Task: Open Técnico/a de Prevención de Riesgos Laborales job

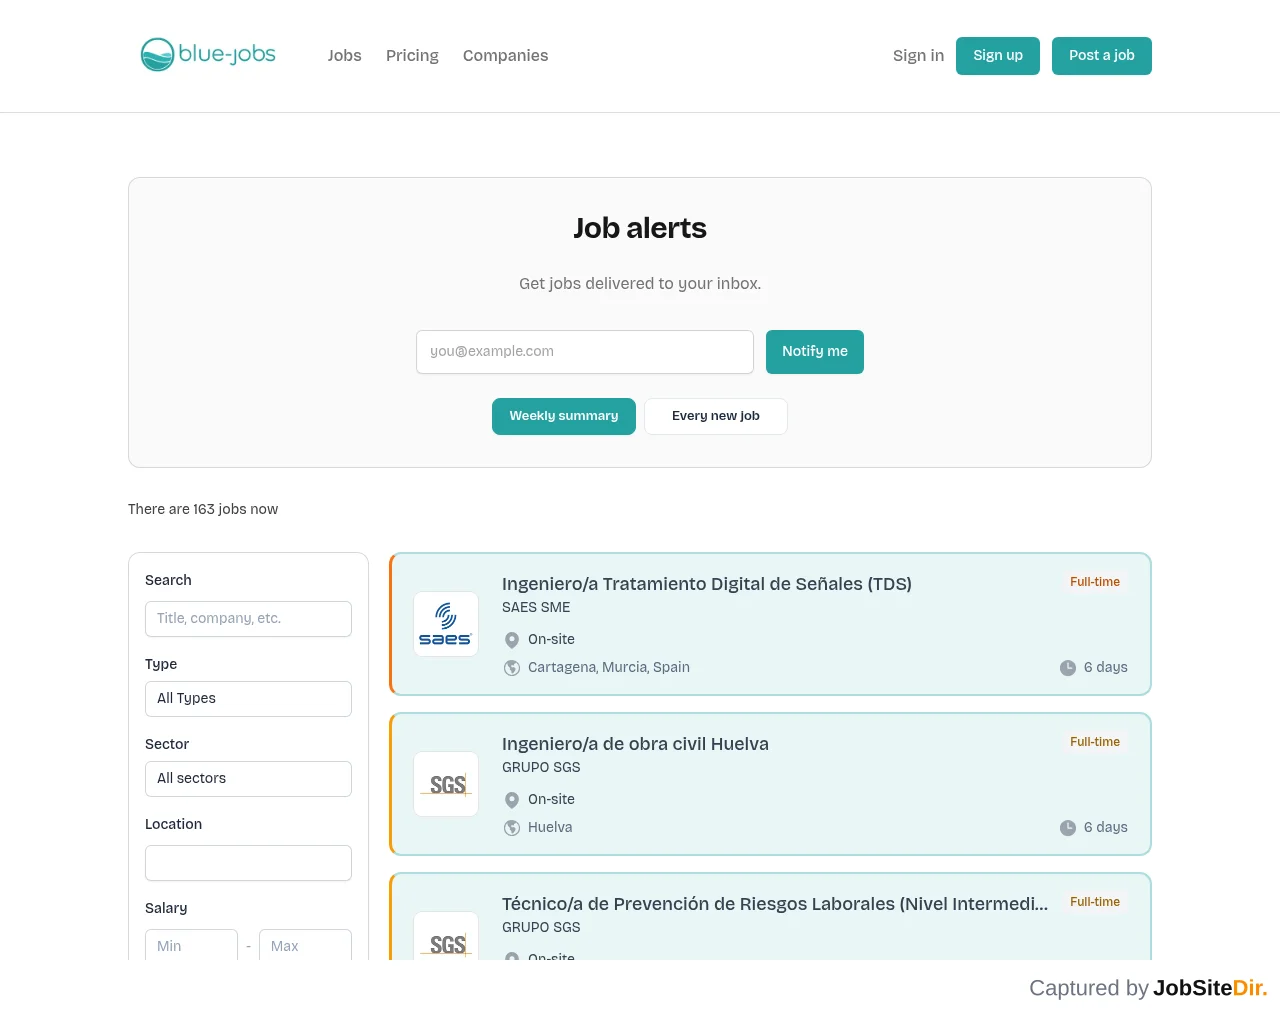Action: tap(775, 904)
